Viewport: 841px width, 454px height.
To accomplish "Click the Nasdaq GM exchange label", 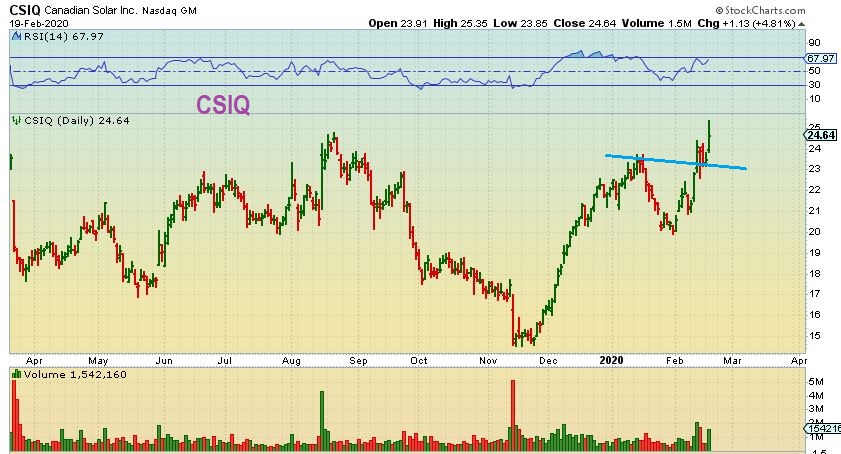I will [169, 10].
